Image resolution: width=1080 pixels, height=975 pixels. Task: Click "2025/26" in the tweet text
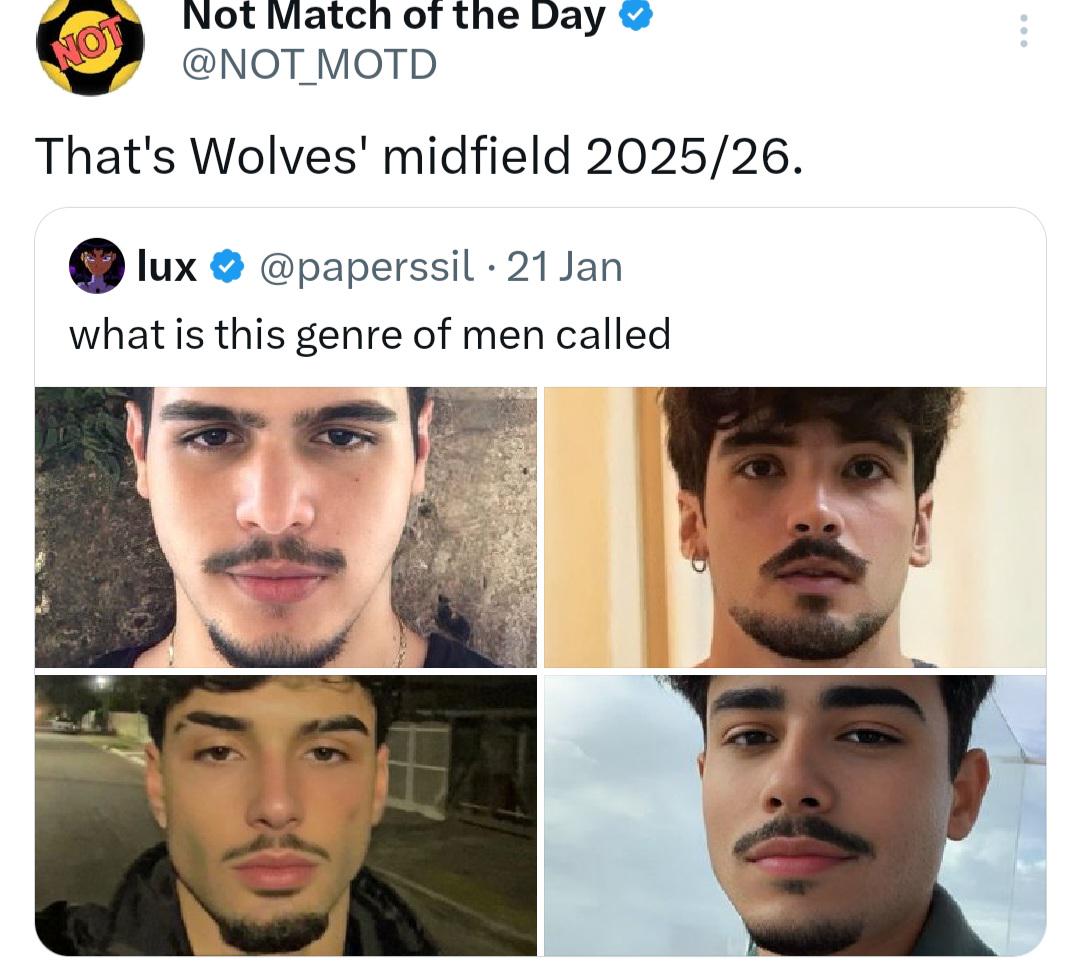(692, 155)
